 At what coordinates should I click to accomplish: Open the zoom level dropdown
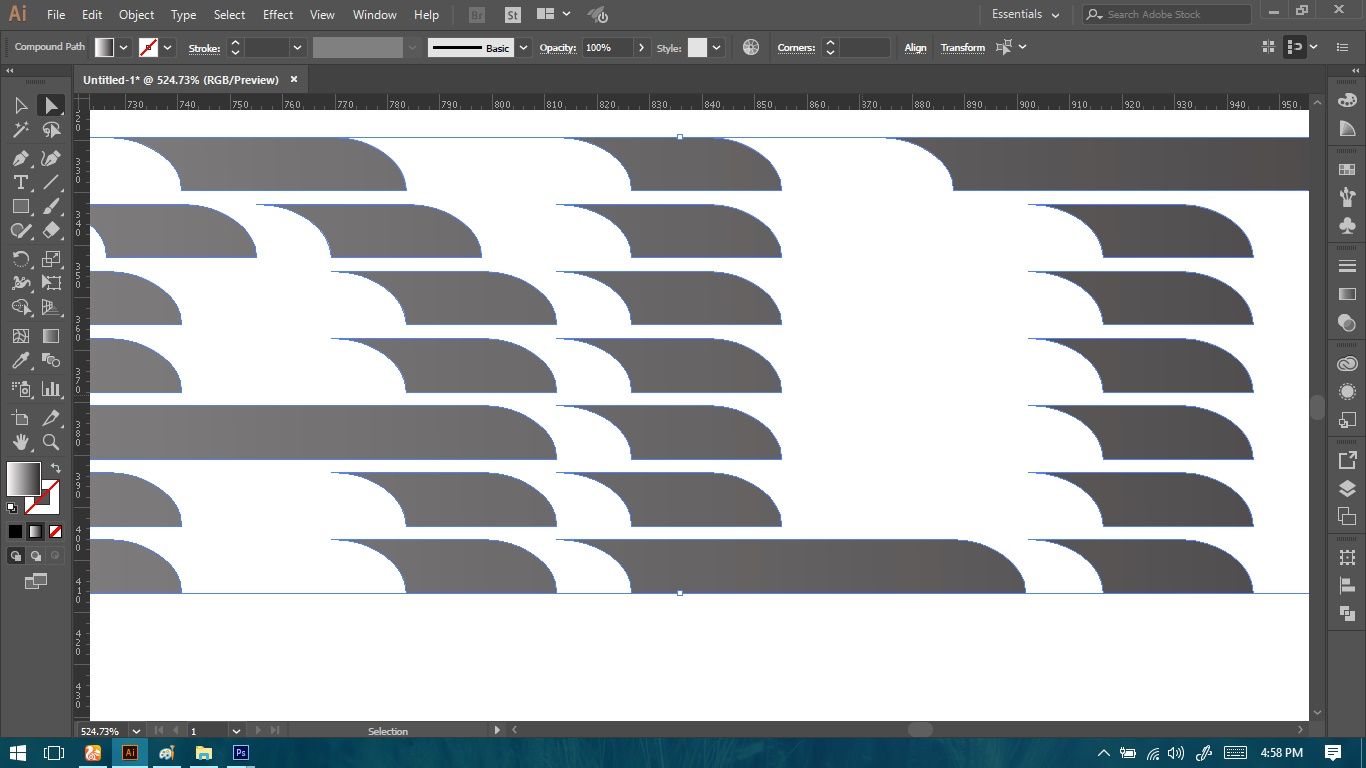pyautogui.click(x=136, y=731)
